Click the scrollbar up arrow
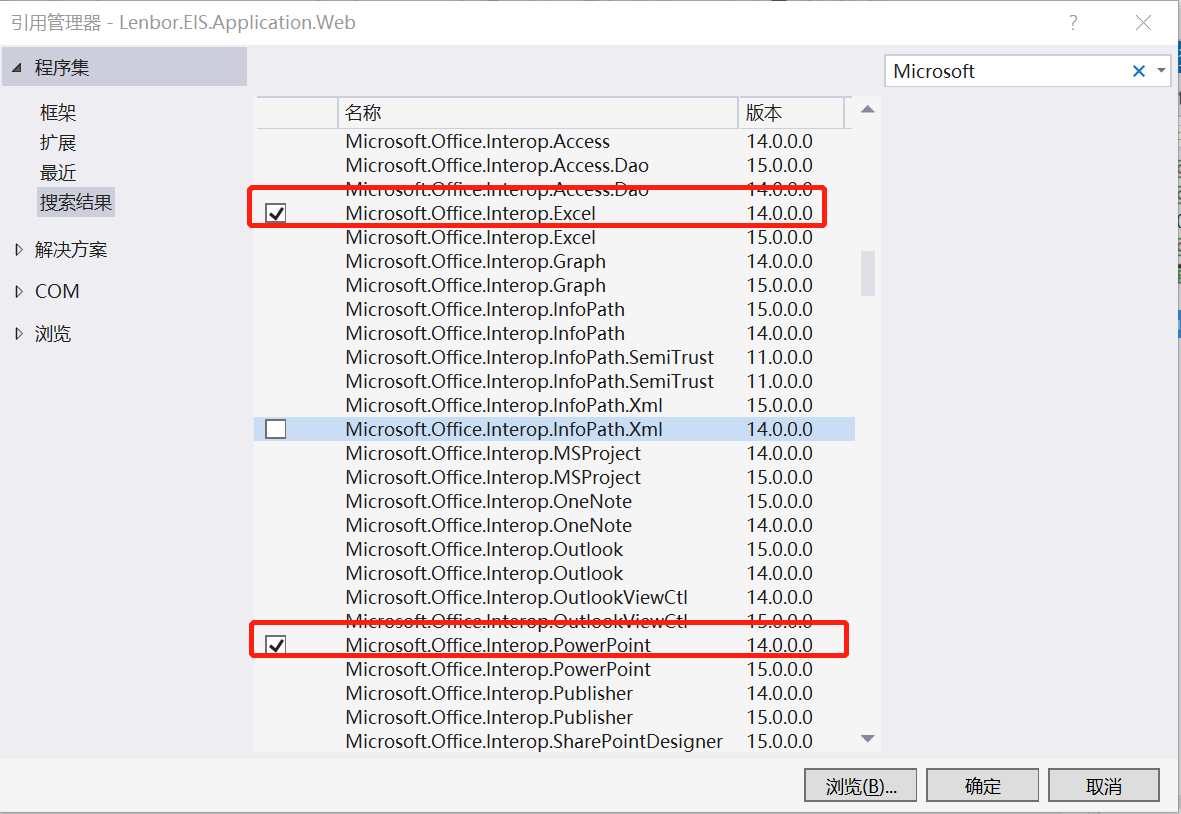The height and width of the screenshot is (814, 1181). tap(868, 110)
